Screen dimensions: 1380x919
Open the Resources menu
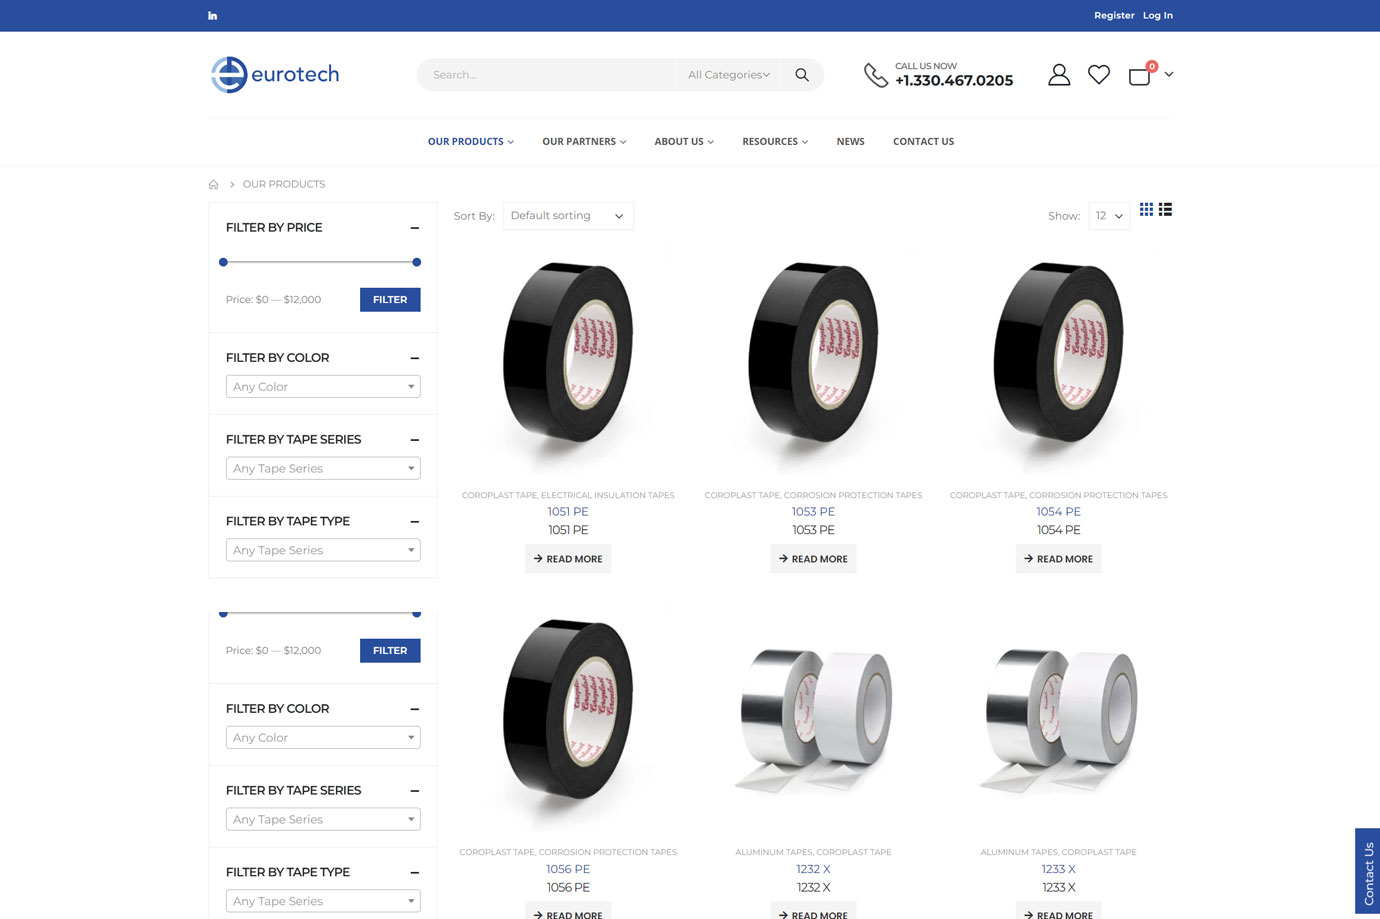click(x=775, y=142)
